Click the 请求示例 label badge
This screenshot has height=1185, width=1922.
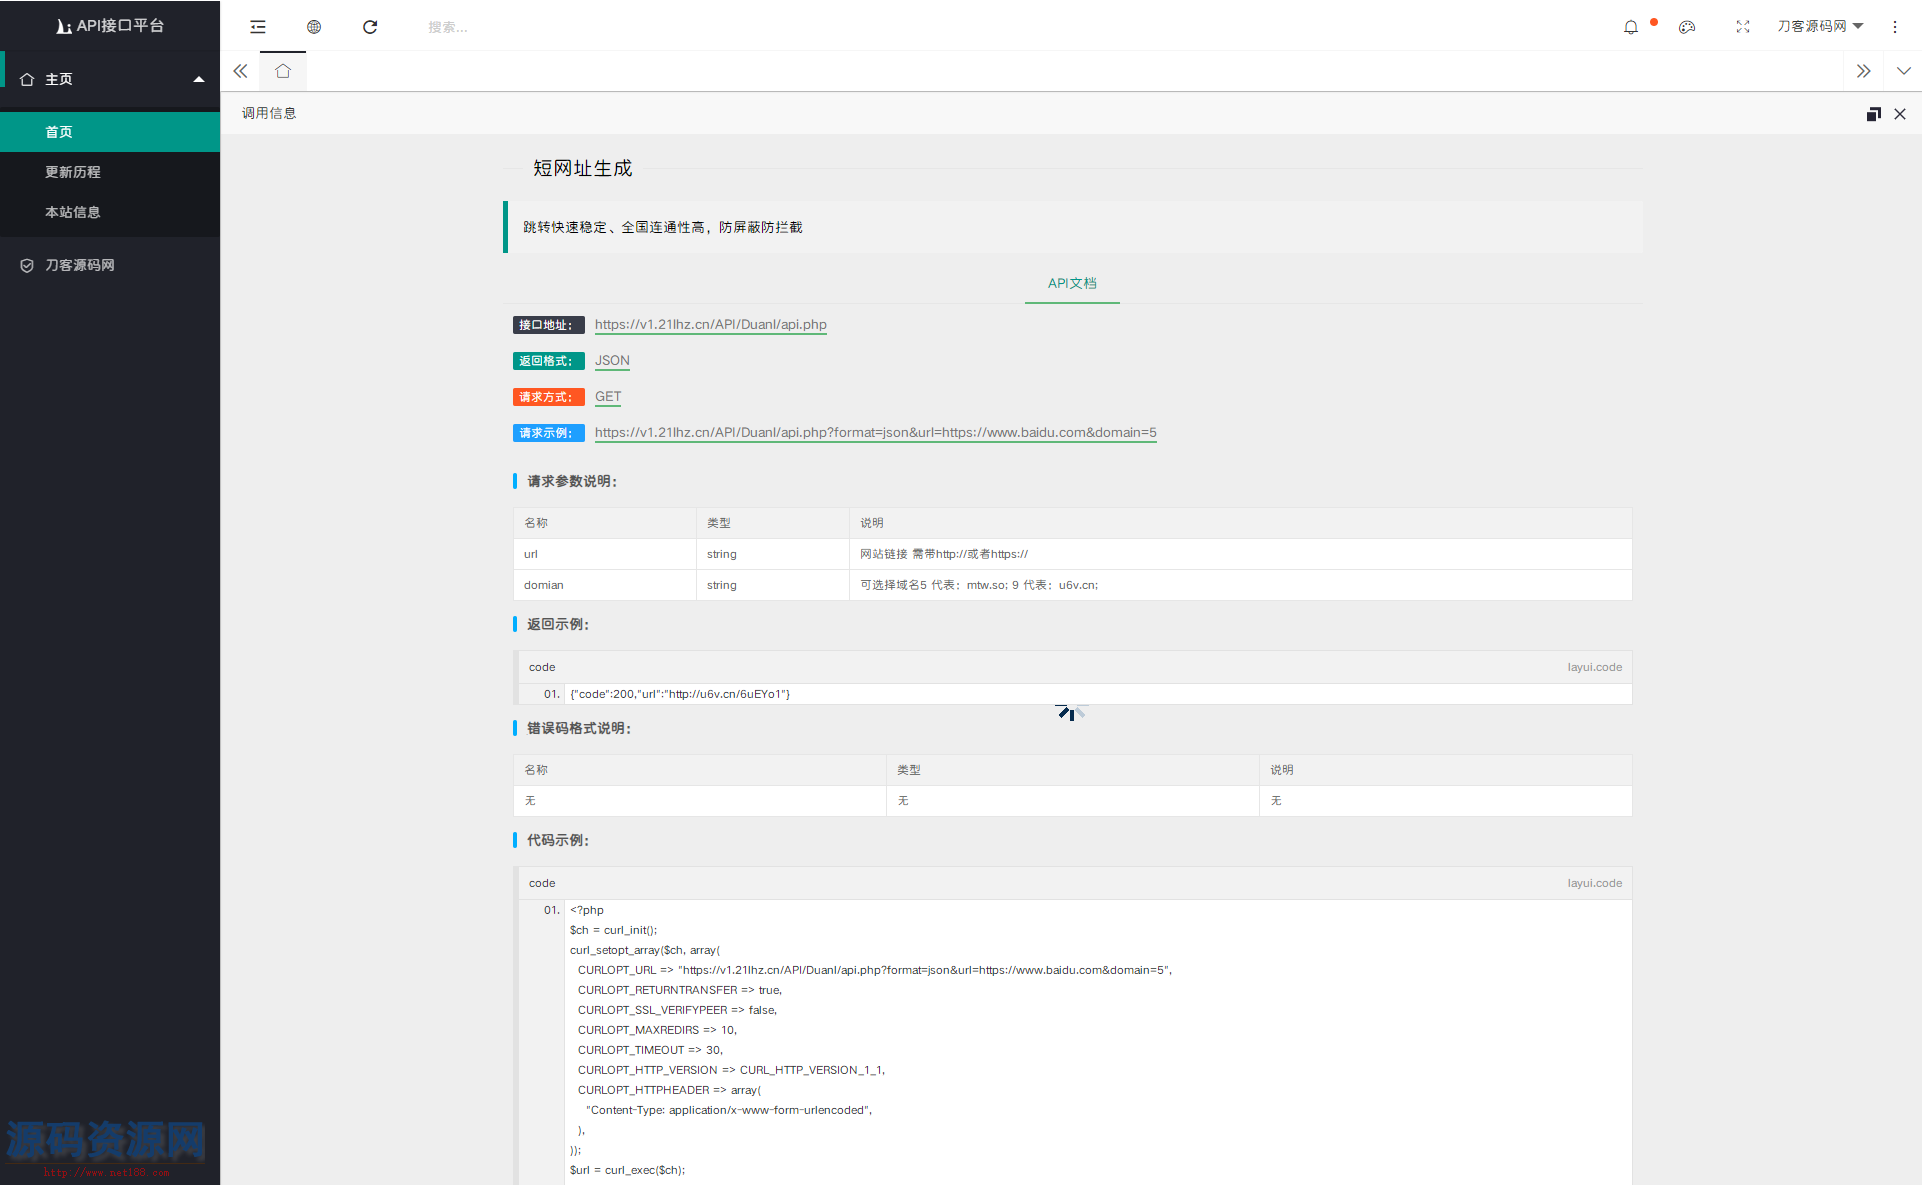click(x=549, y=433)
